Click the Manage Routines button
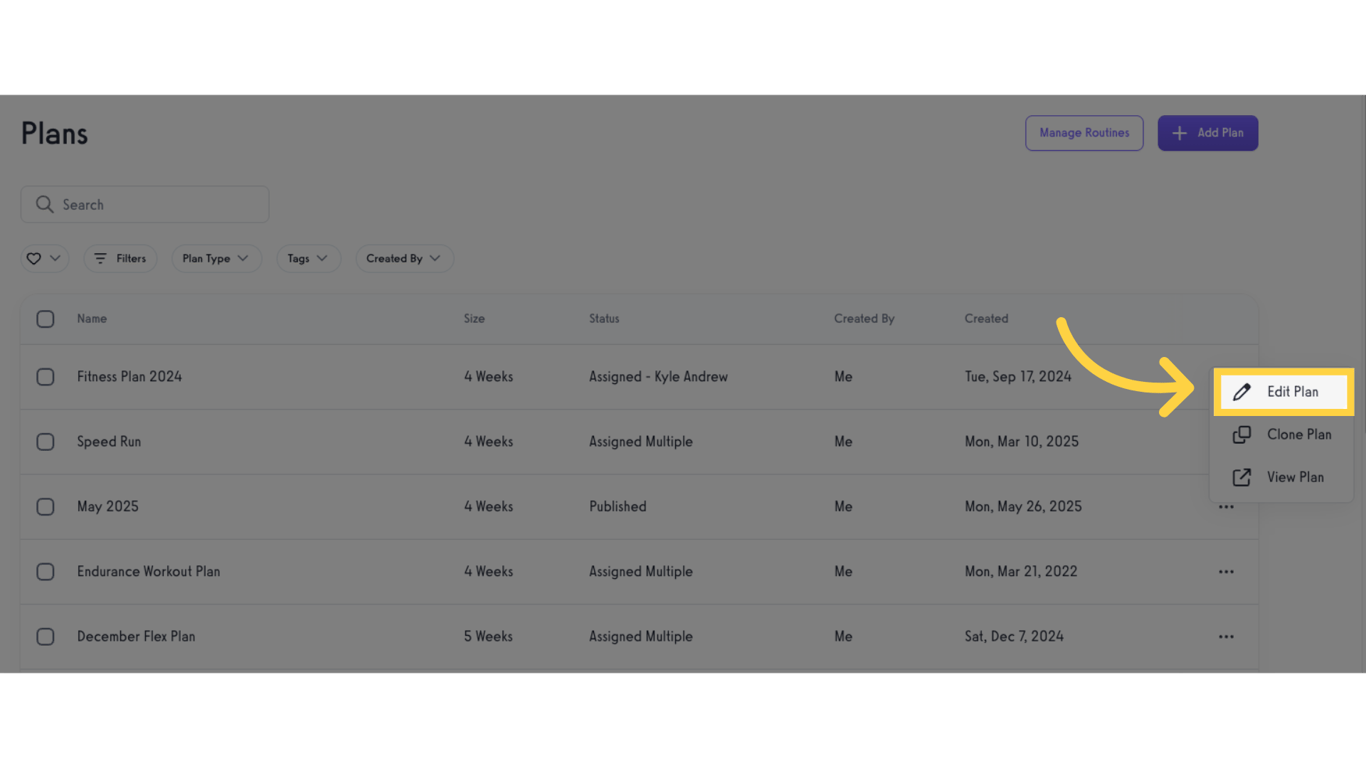The width and height of the screenshot is (1366, 768). pyautogui.click(x=1084, y=133)
